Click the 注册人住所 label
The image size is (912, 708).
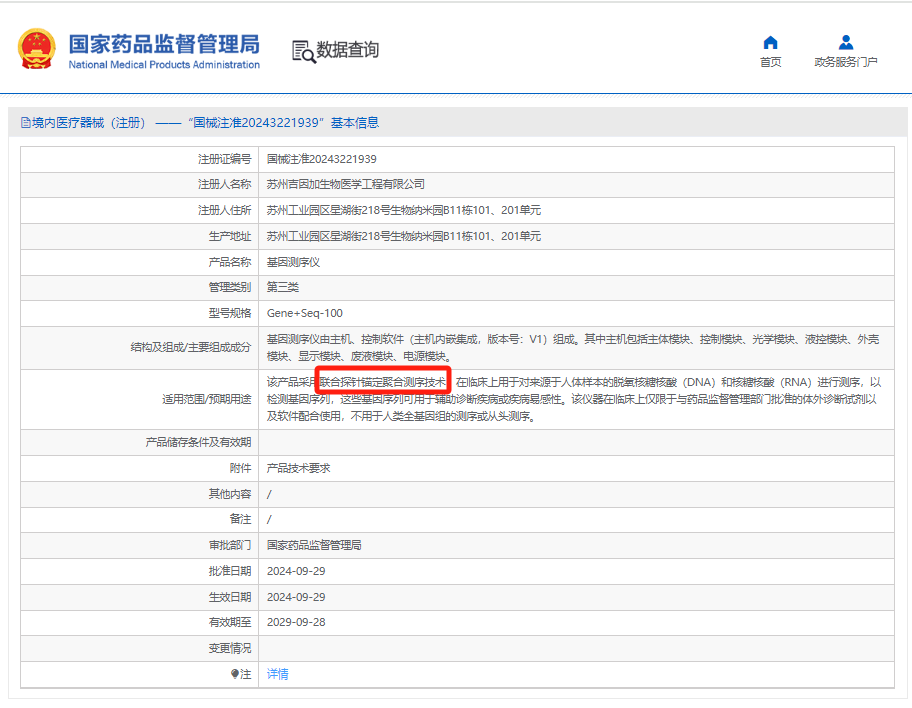(224, 210)
